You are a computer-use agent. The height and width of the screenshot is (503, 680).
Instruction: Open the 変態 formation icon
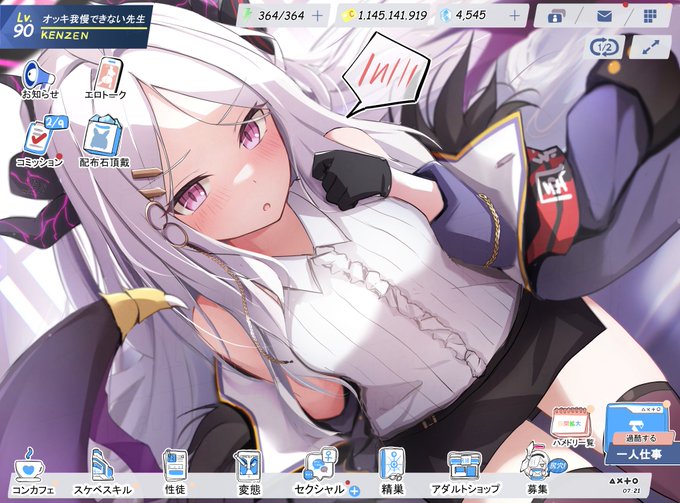coord(249,472)
